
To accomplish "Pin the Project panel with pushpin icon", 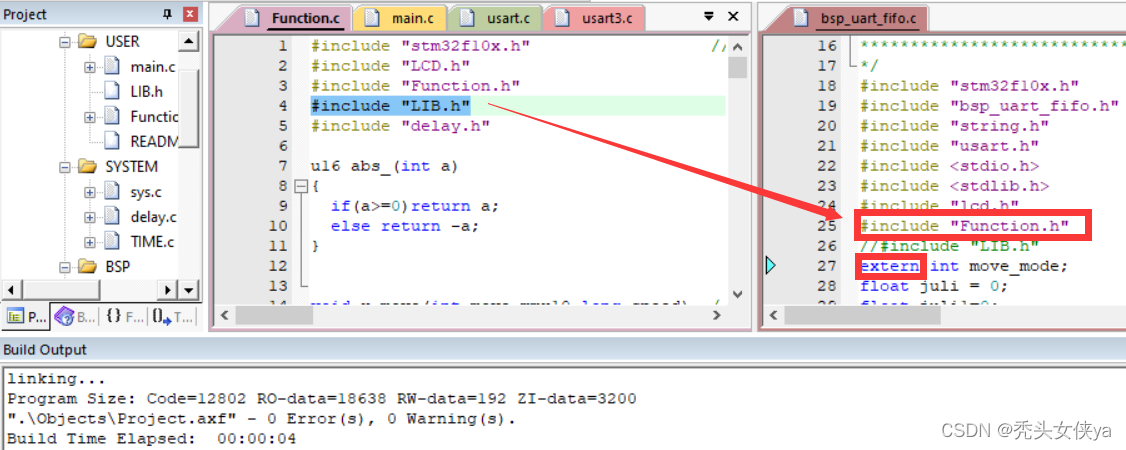I will point(167,14).
